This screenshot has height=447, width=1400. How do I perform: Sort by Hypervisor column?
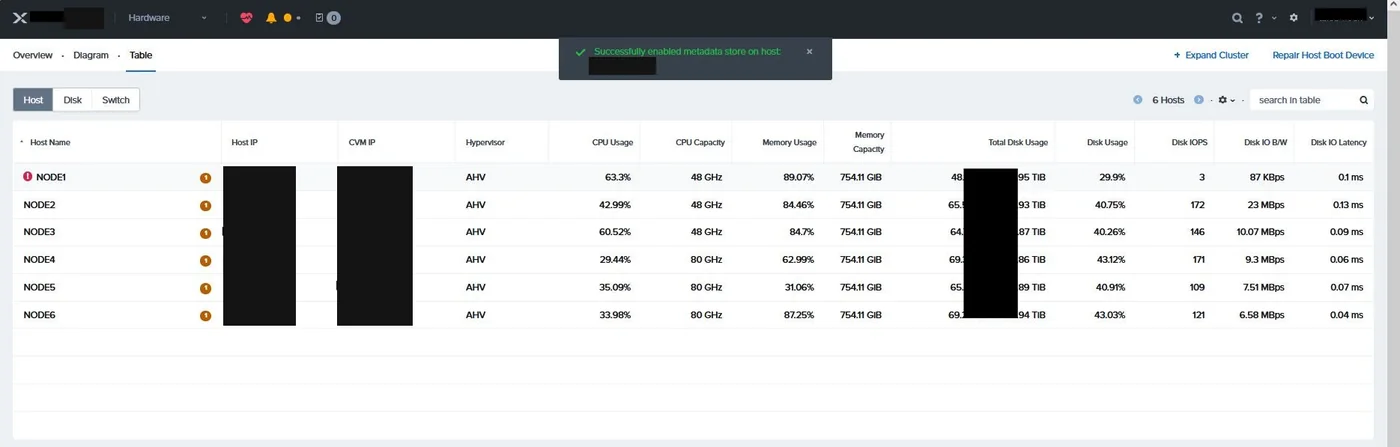pyautogui.click(x=485, y=142)
